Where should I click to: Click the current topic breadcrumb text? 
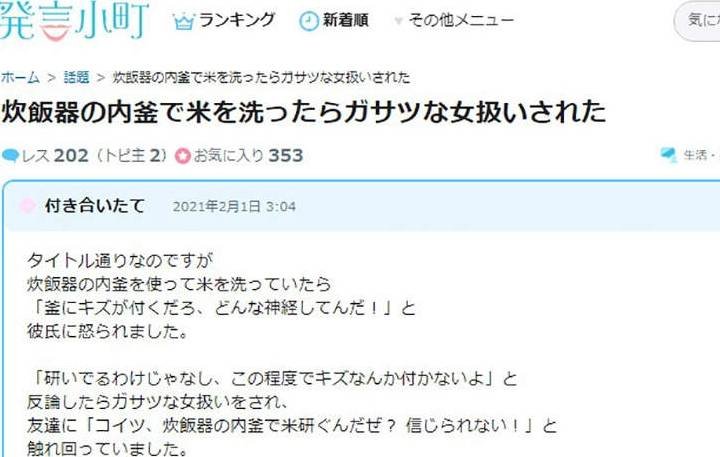tap(261, 78)
